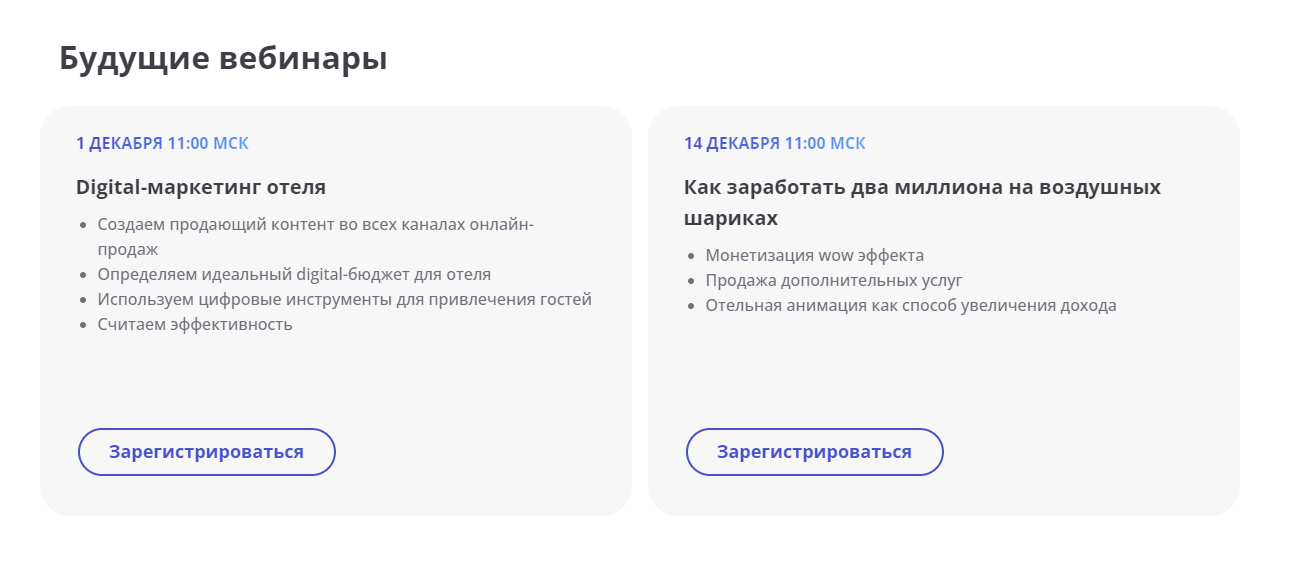Screen dimensions: 1291x573
Task: Register for the Digital-маркетинг отеля webinar
Action: tap(207, 452)
